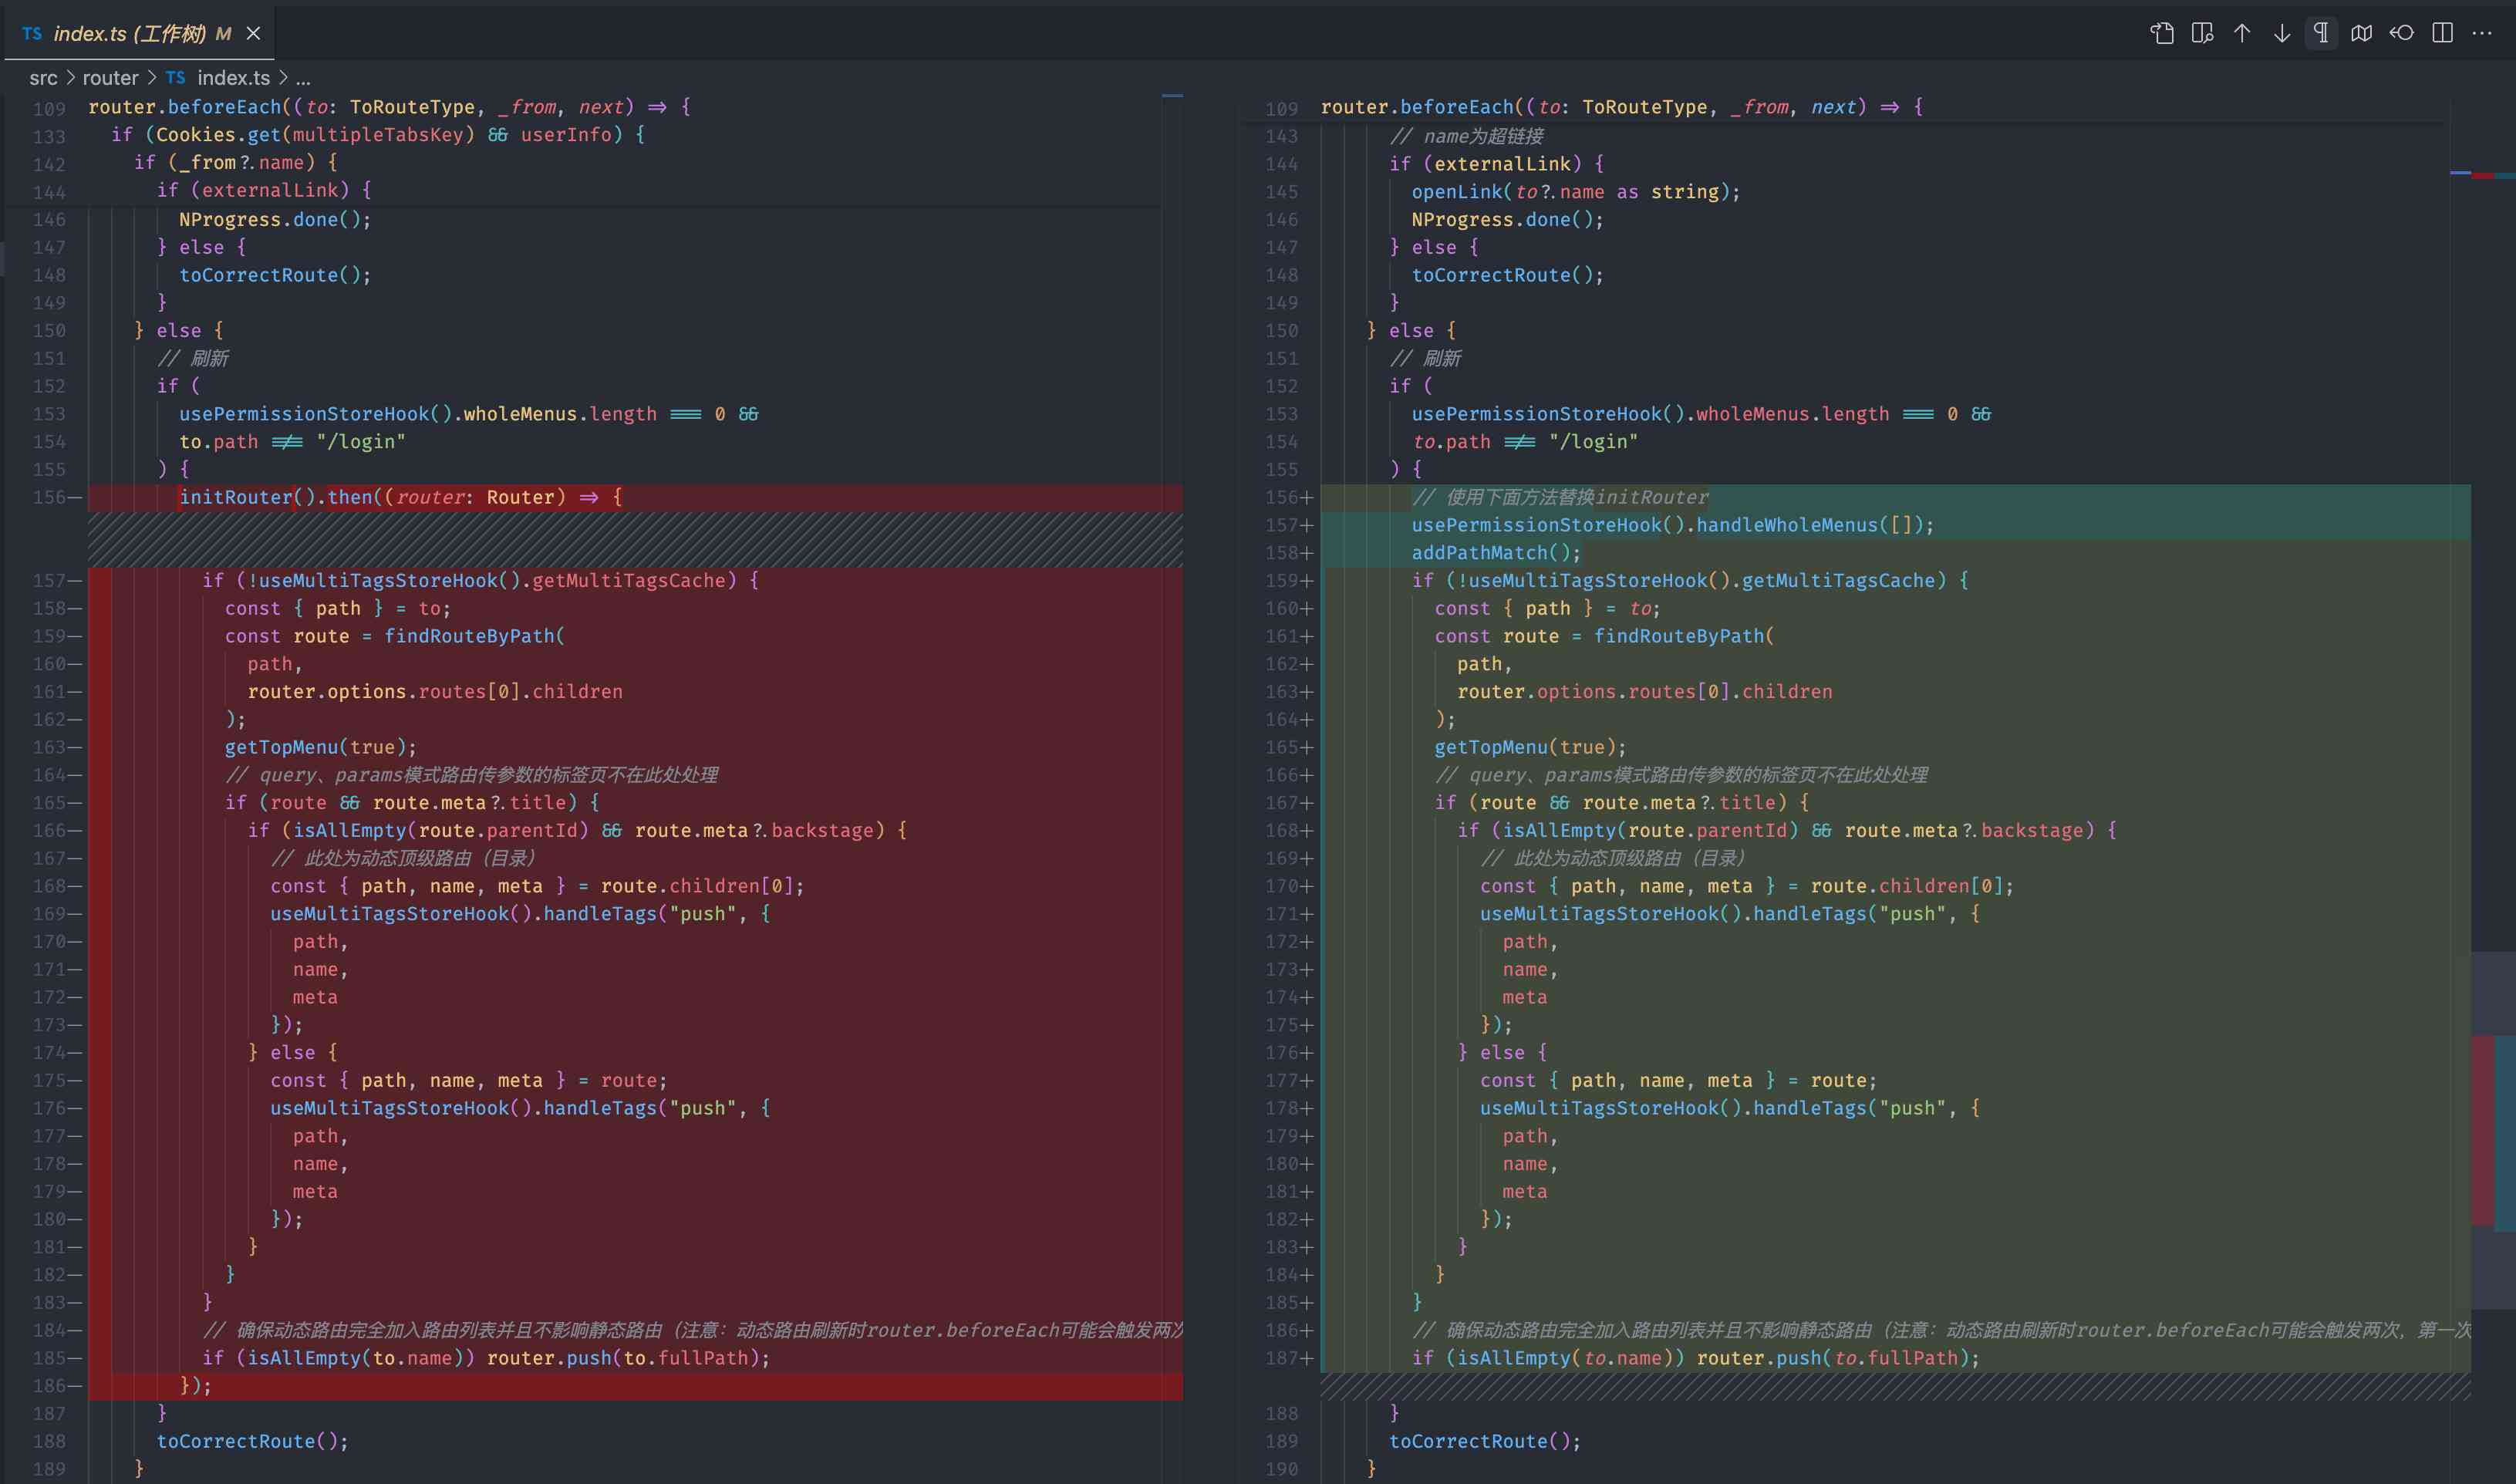2516x1484 pixels.
Task: Go to next change with down arrow
Action: 2282,33
